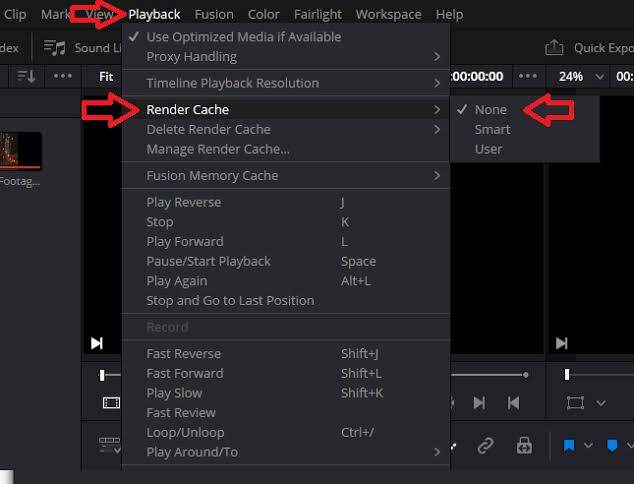Open timeline view options icon
Viewport: 634px width, 484px height.
coord(110,444)
